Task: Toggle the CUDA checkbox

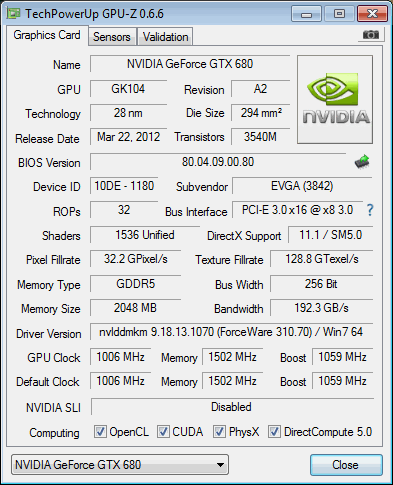Action: tap(163, 431)
